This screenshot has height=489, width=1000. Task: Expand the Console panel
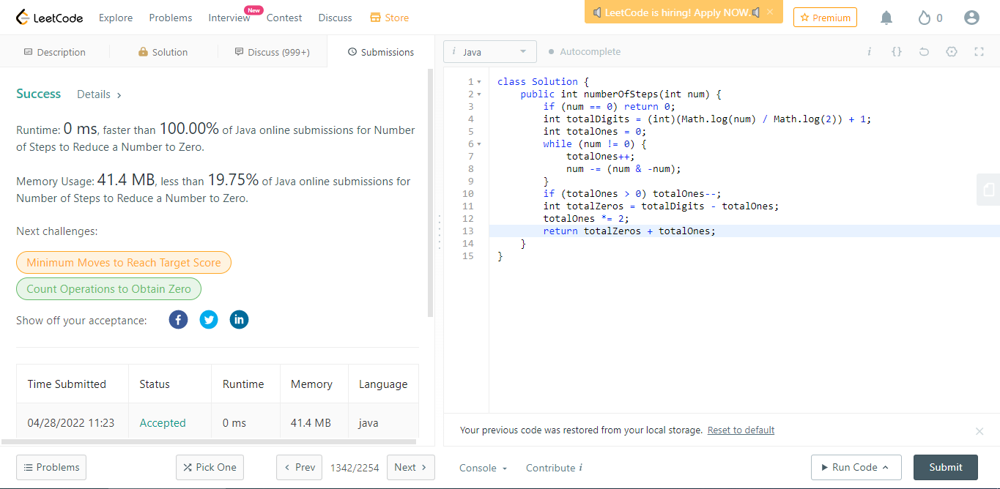point(482,468)
